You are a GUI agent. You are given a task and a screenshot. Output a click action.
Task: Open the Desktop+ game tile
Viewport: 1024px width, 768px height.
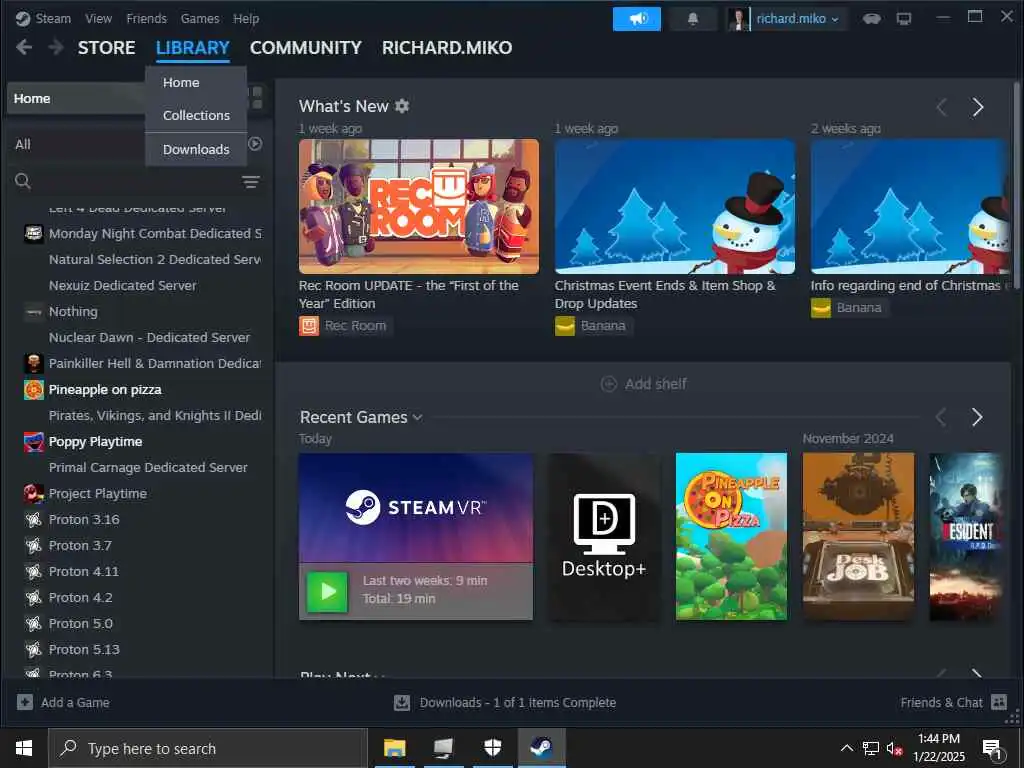tap(603, 536)
